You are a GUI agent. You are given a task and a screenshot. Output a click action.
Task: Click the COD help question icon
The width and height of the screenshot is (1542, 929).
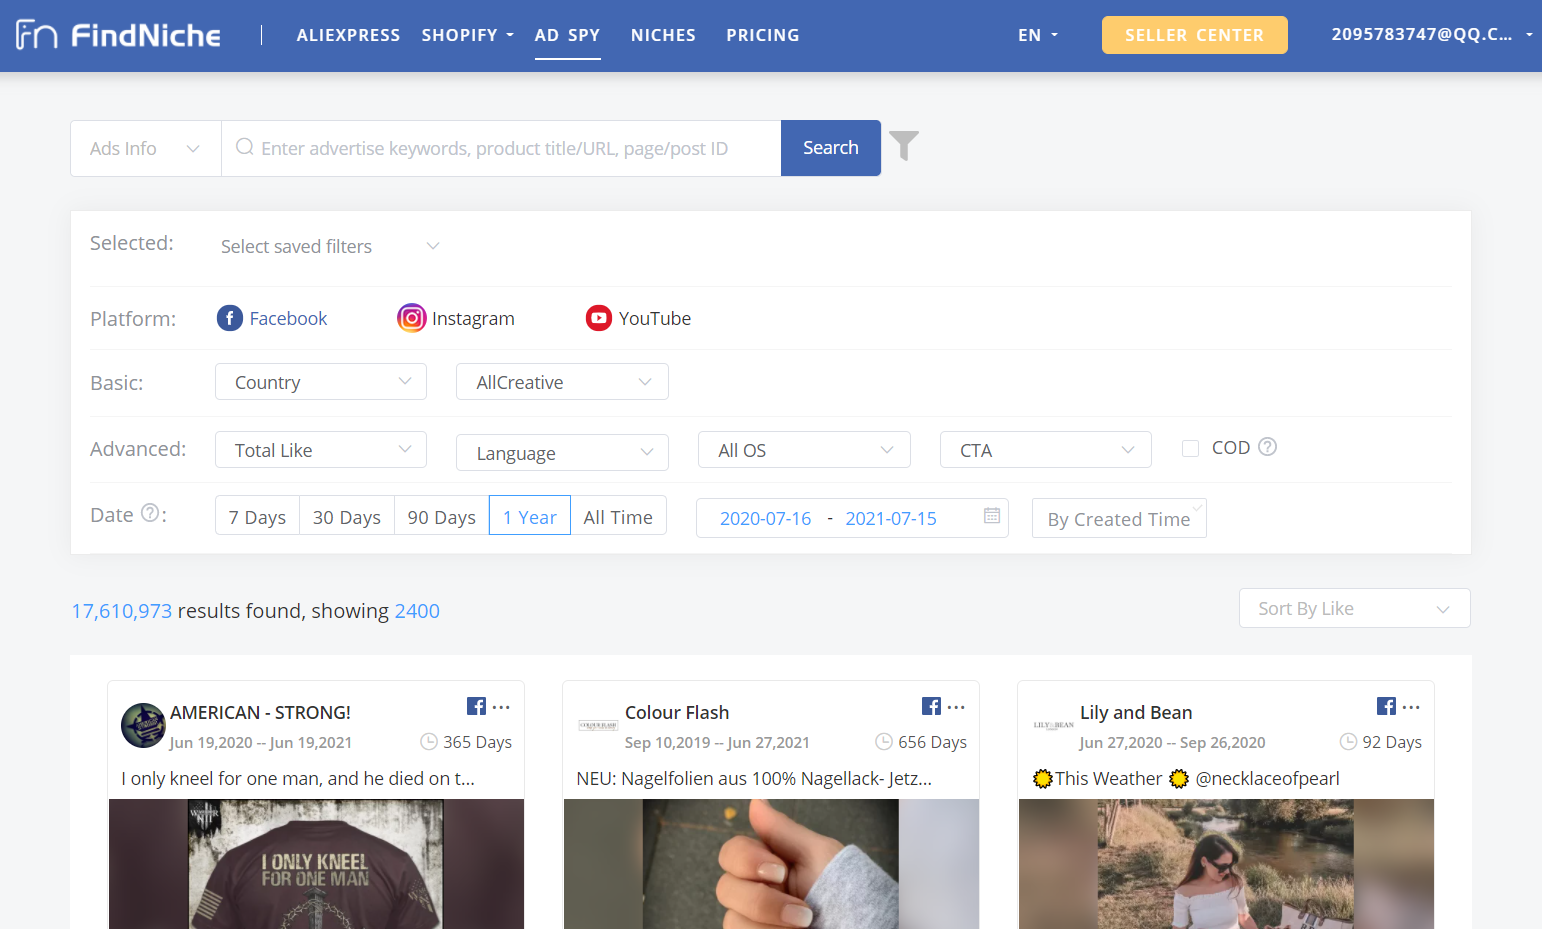(1267, 447)
